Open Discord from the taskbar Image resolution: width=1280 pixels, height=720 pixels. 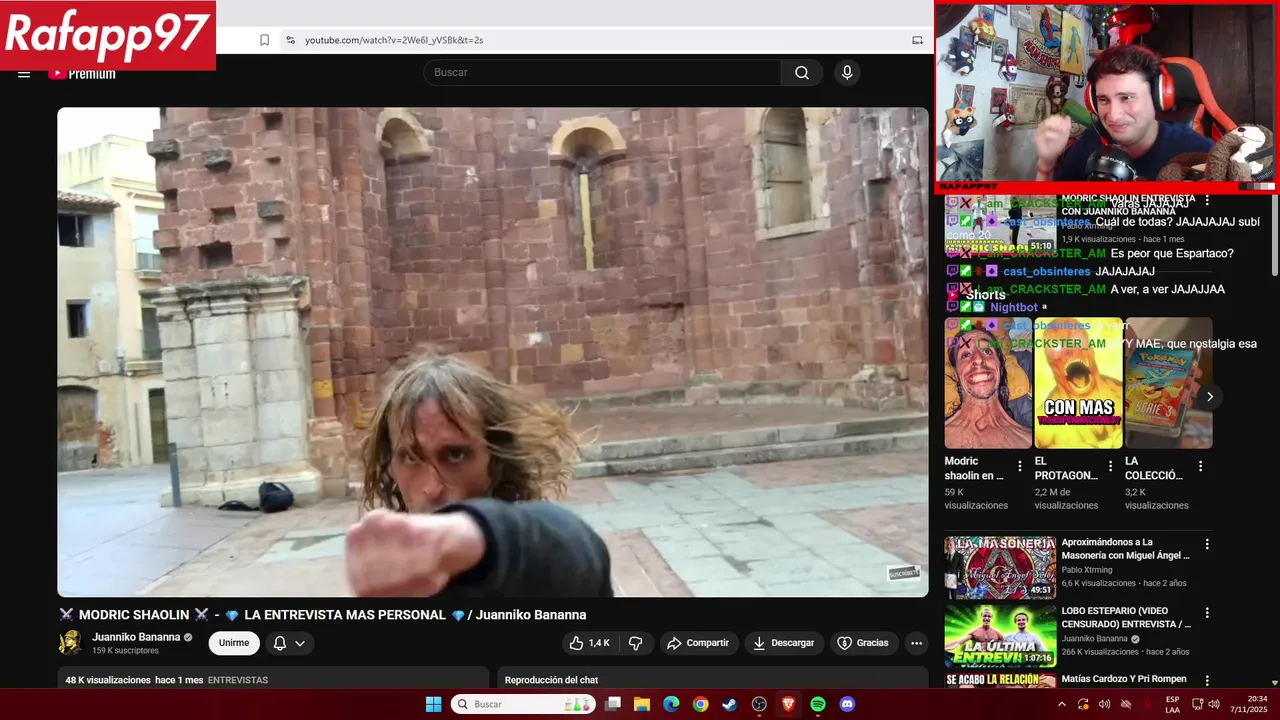click(x=847, y=704)
